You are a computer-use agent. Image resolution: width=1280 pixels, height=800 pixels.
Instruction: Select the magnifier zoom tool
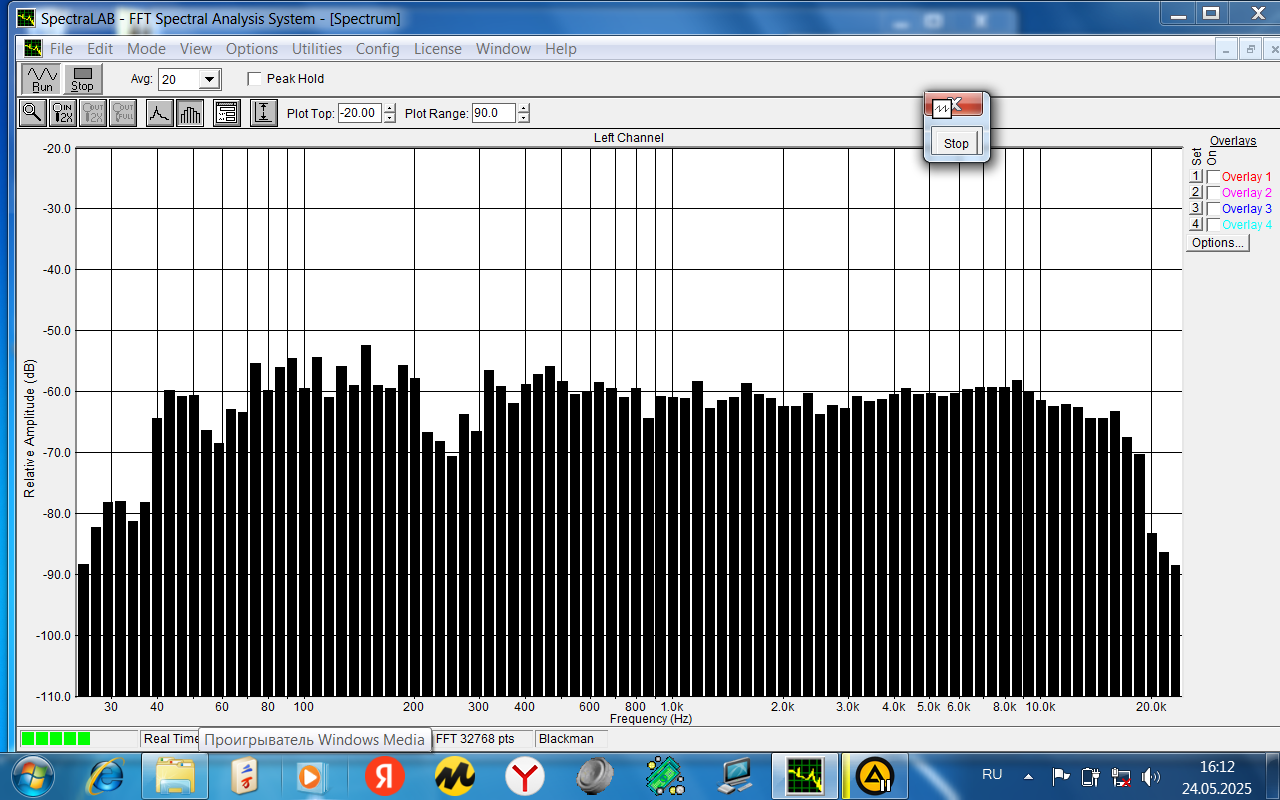pos(33,113)
